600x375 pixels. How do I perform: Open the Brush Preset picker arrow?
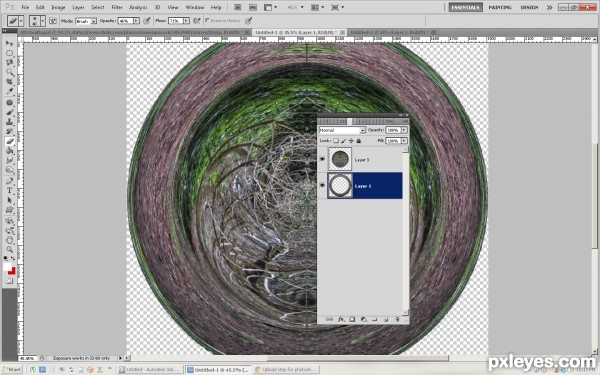(43, 21)
